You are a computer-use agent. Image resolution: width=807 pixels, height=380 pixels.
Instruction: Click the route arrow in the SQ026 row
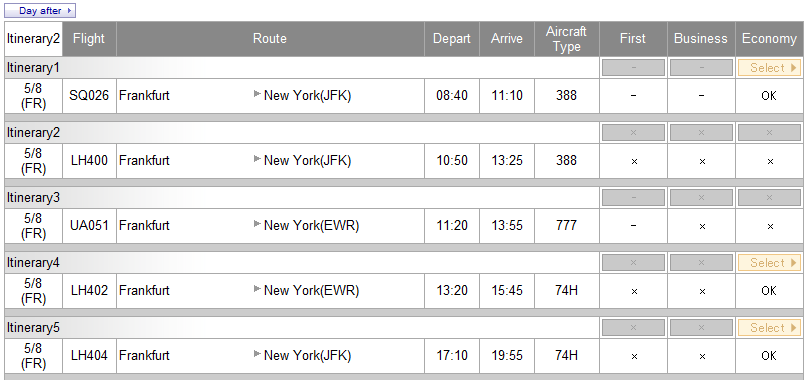[x=257, y=94]
